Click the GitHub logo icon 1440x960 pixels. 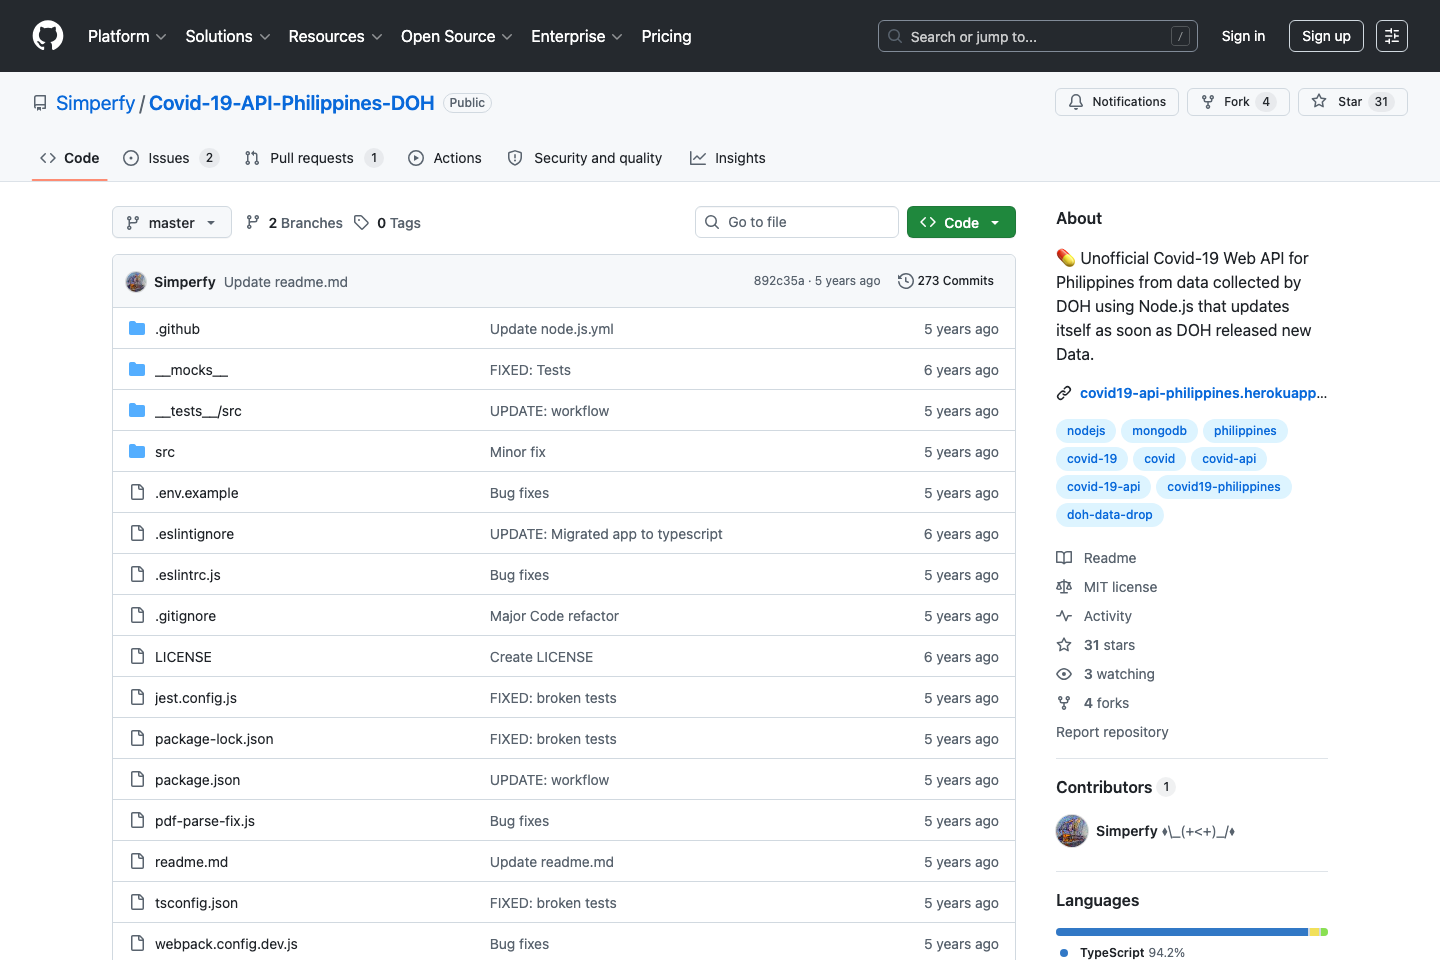(x=48, y=36)
